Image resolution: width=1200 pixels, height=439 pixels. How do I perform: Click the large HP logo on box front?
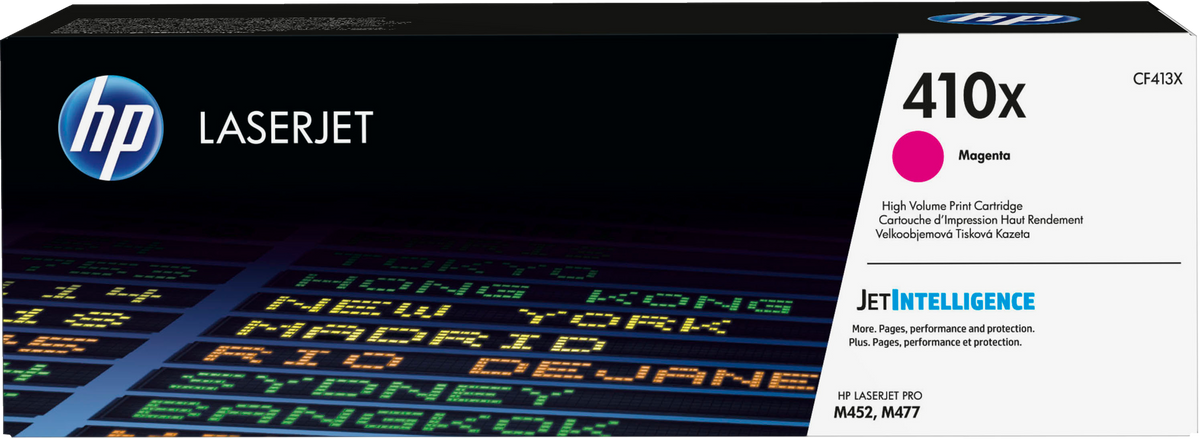[110, 128]
